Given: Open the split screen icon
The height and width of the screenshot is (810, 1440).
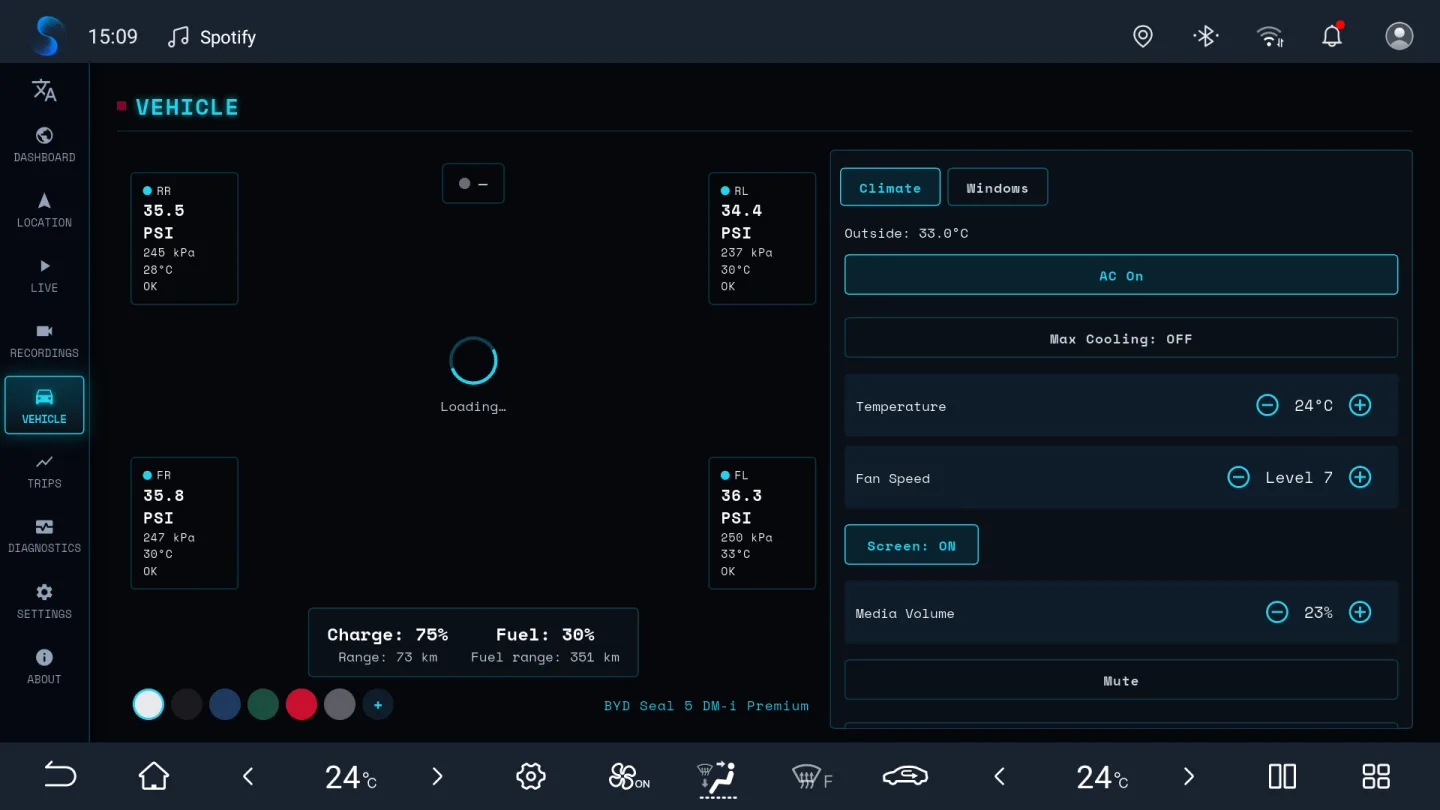Looking at the screenshot, I should pos(1282,776).
